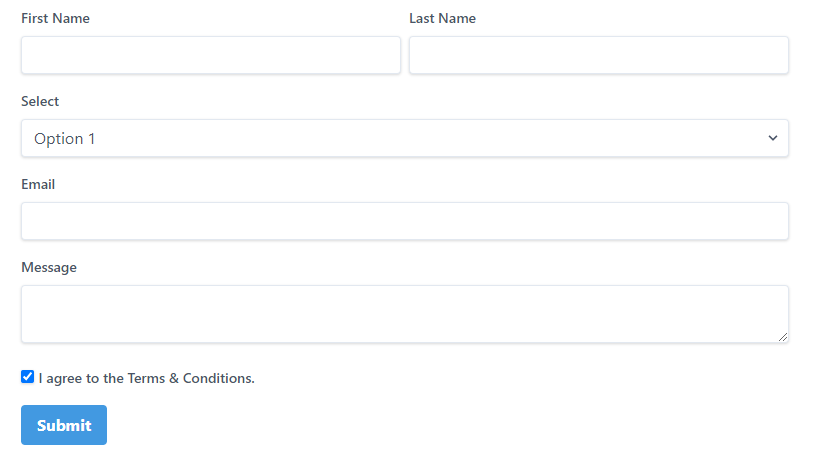Click the chevron arrow in Select dropdown
The height and width of the screenshot is (461, 817).
[x=773, y=138]
